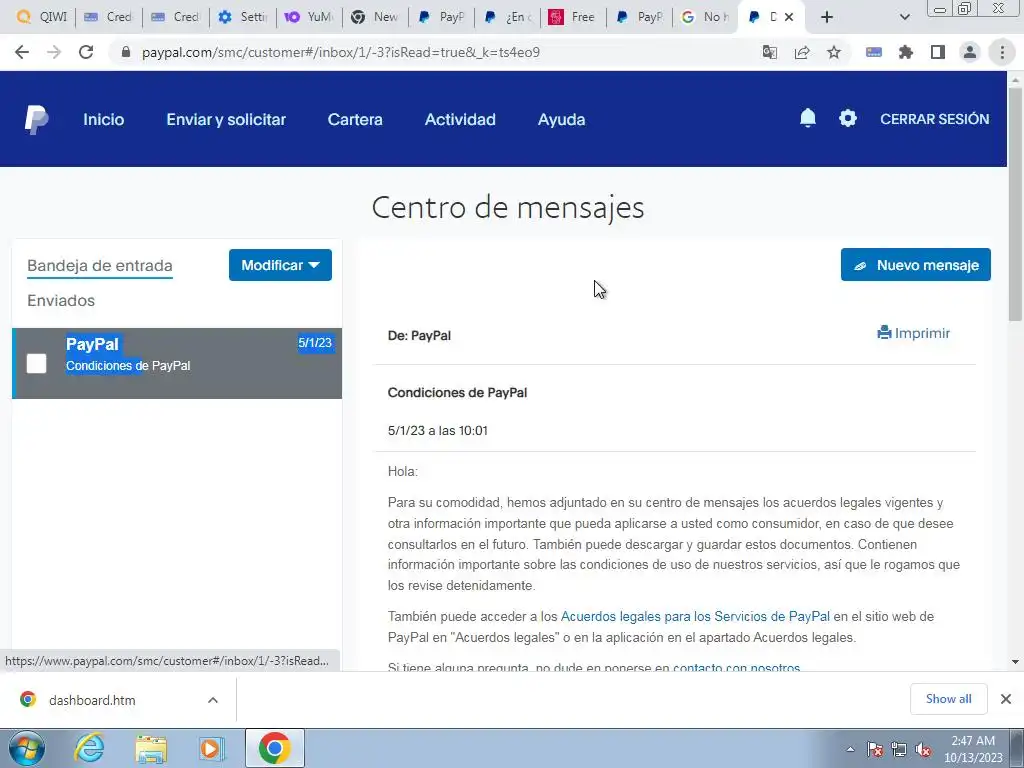Reload the page with refresh icon

86,52
